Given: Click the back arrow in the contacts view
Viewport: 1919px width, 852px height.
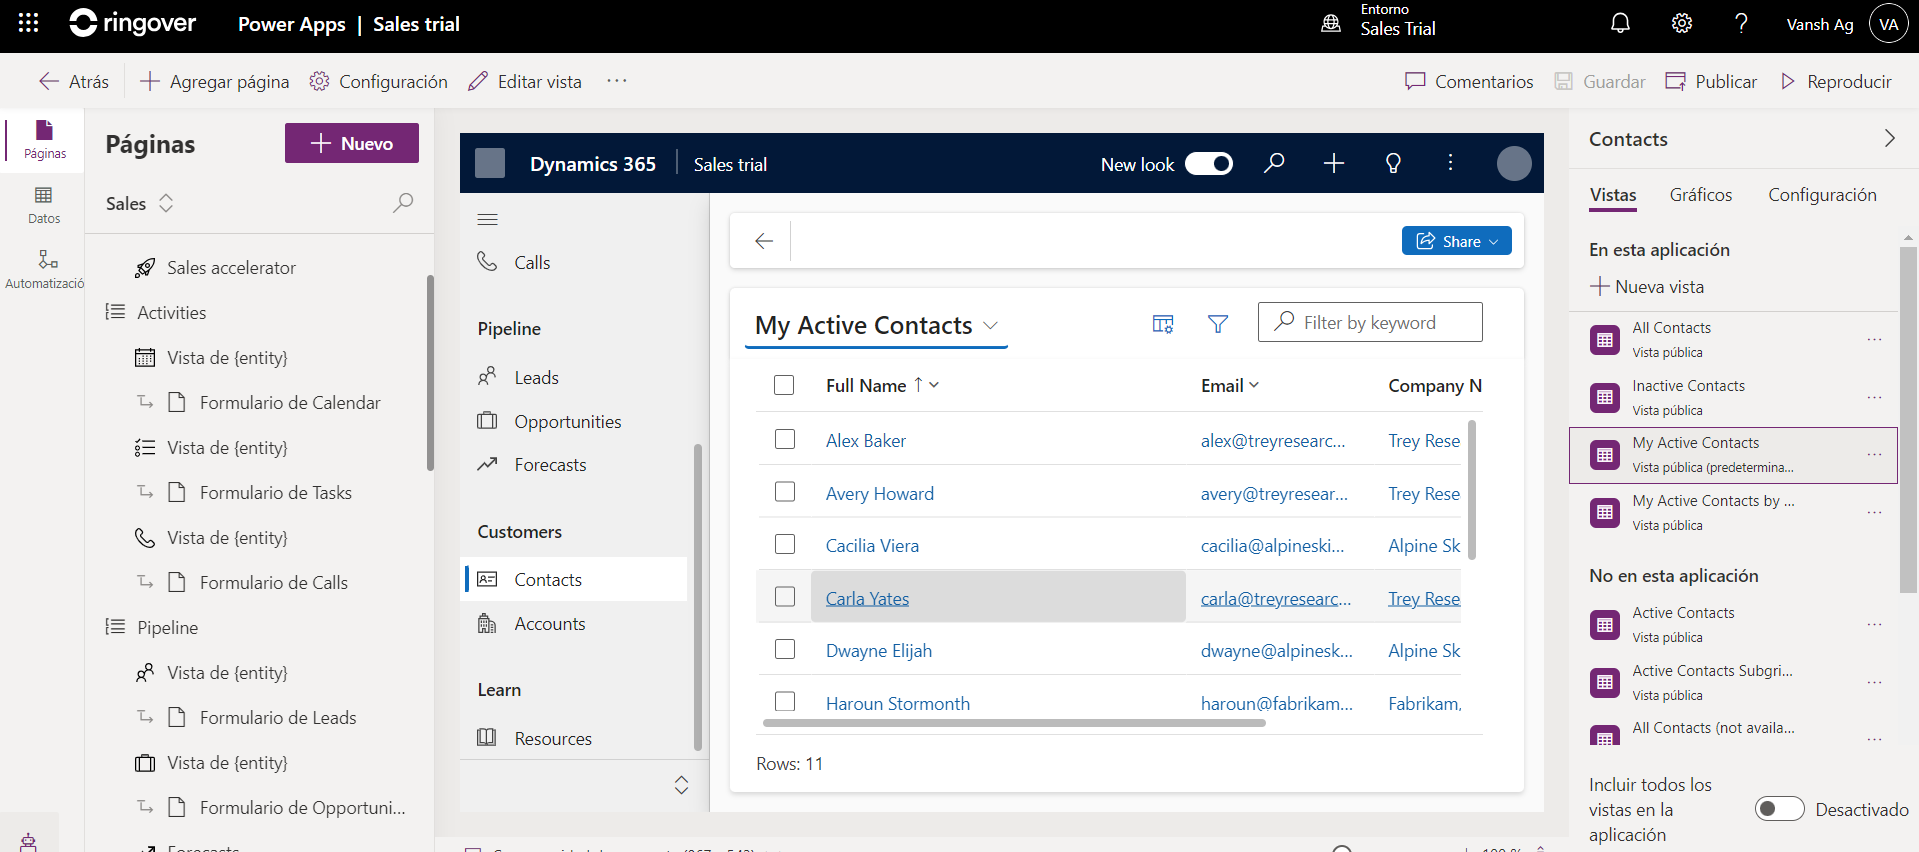Looking at the screenshot, I should click(x=764, y=241).
